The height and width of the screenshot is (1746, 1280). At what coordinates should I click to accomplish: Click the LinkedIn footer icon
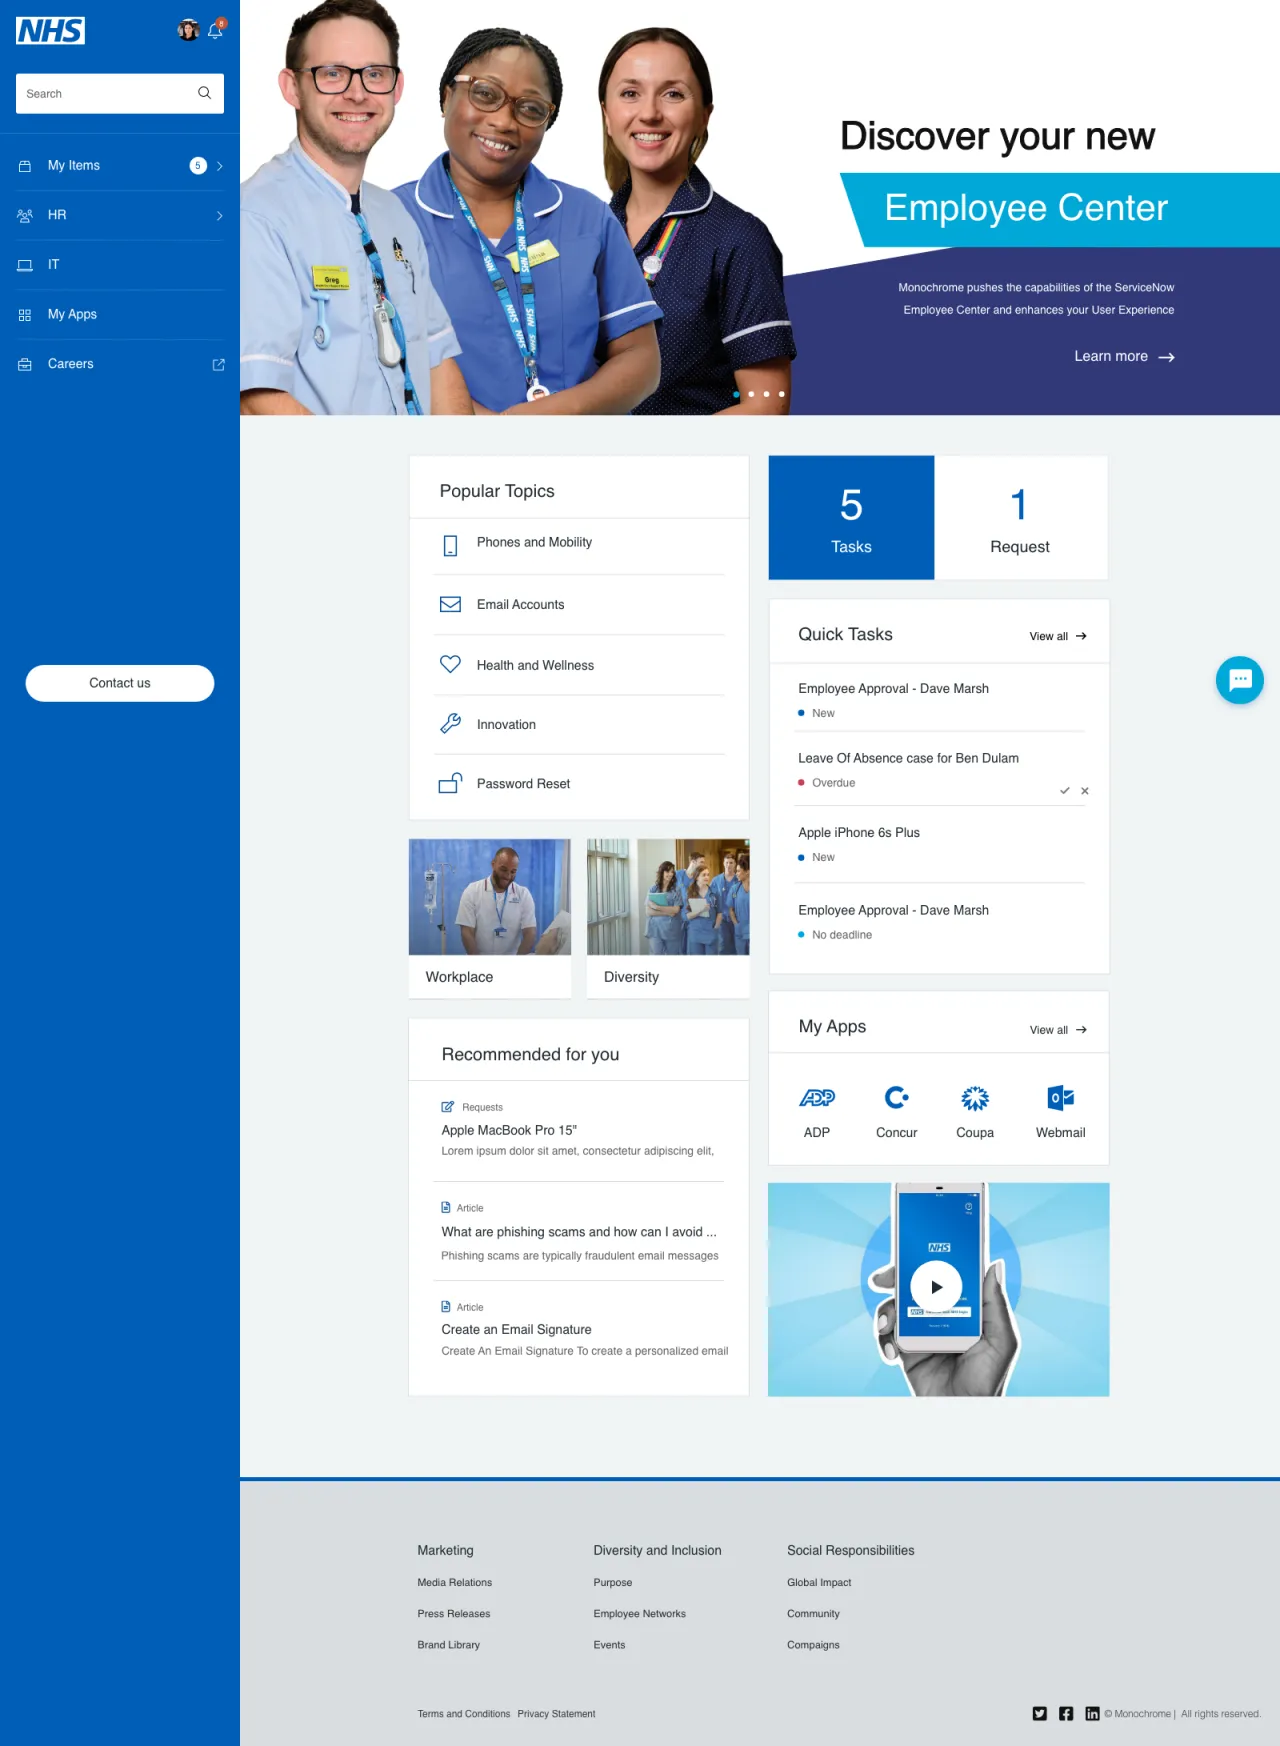tap(1093, 1714)
